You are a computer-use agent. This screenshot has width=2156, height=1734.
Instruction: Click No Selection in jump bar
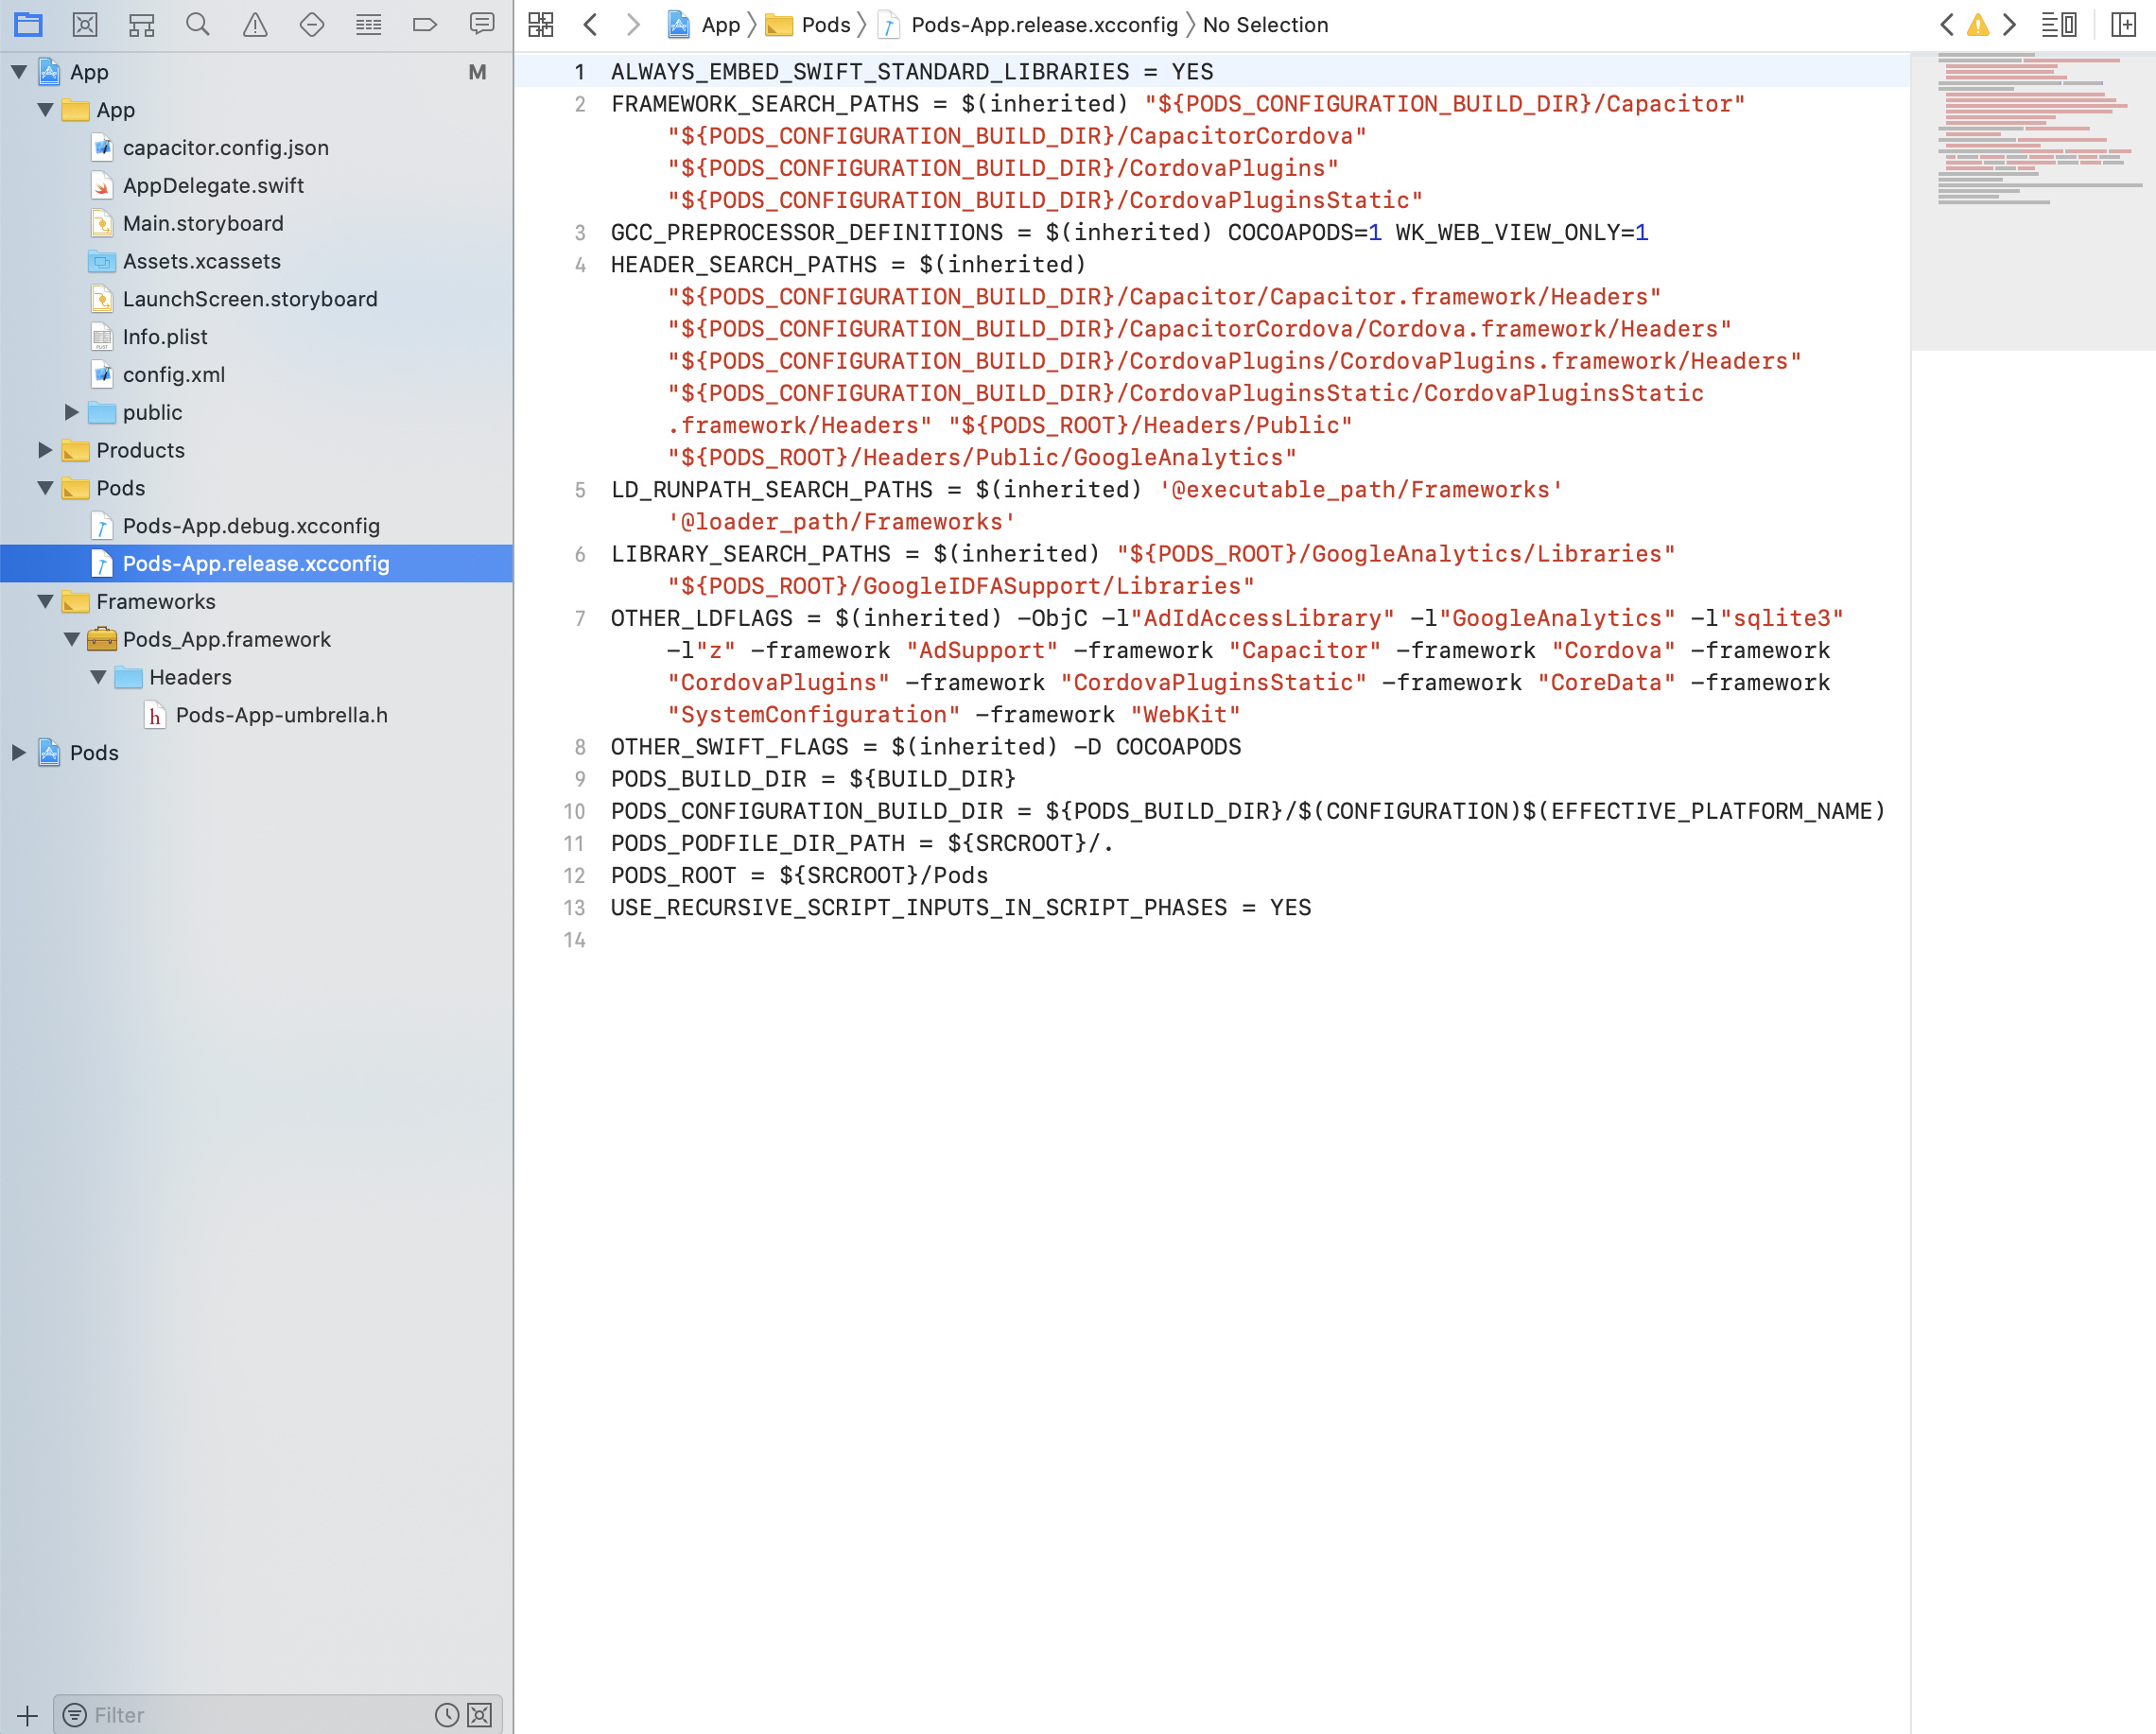(1265, 25)
